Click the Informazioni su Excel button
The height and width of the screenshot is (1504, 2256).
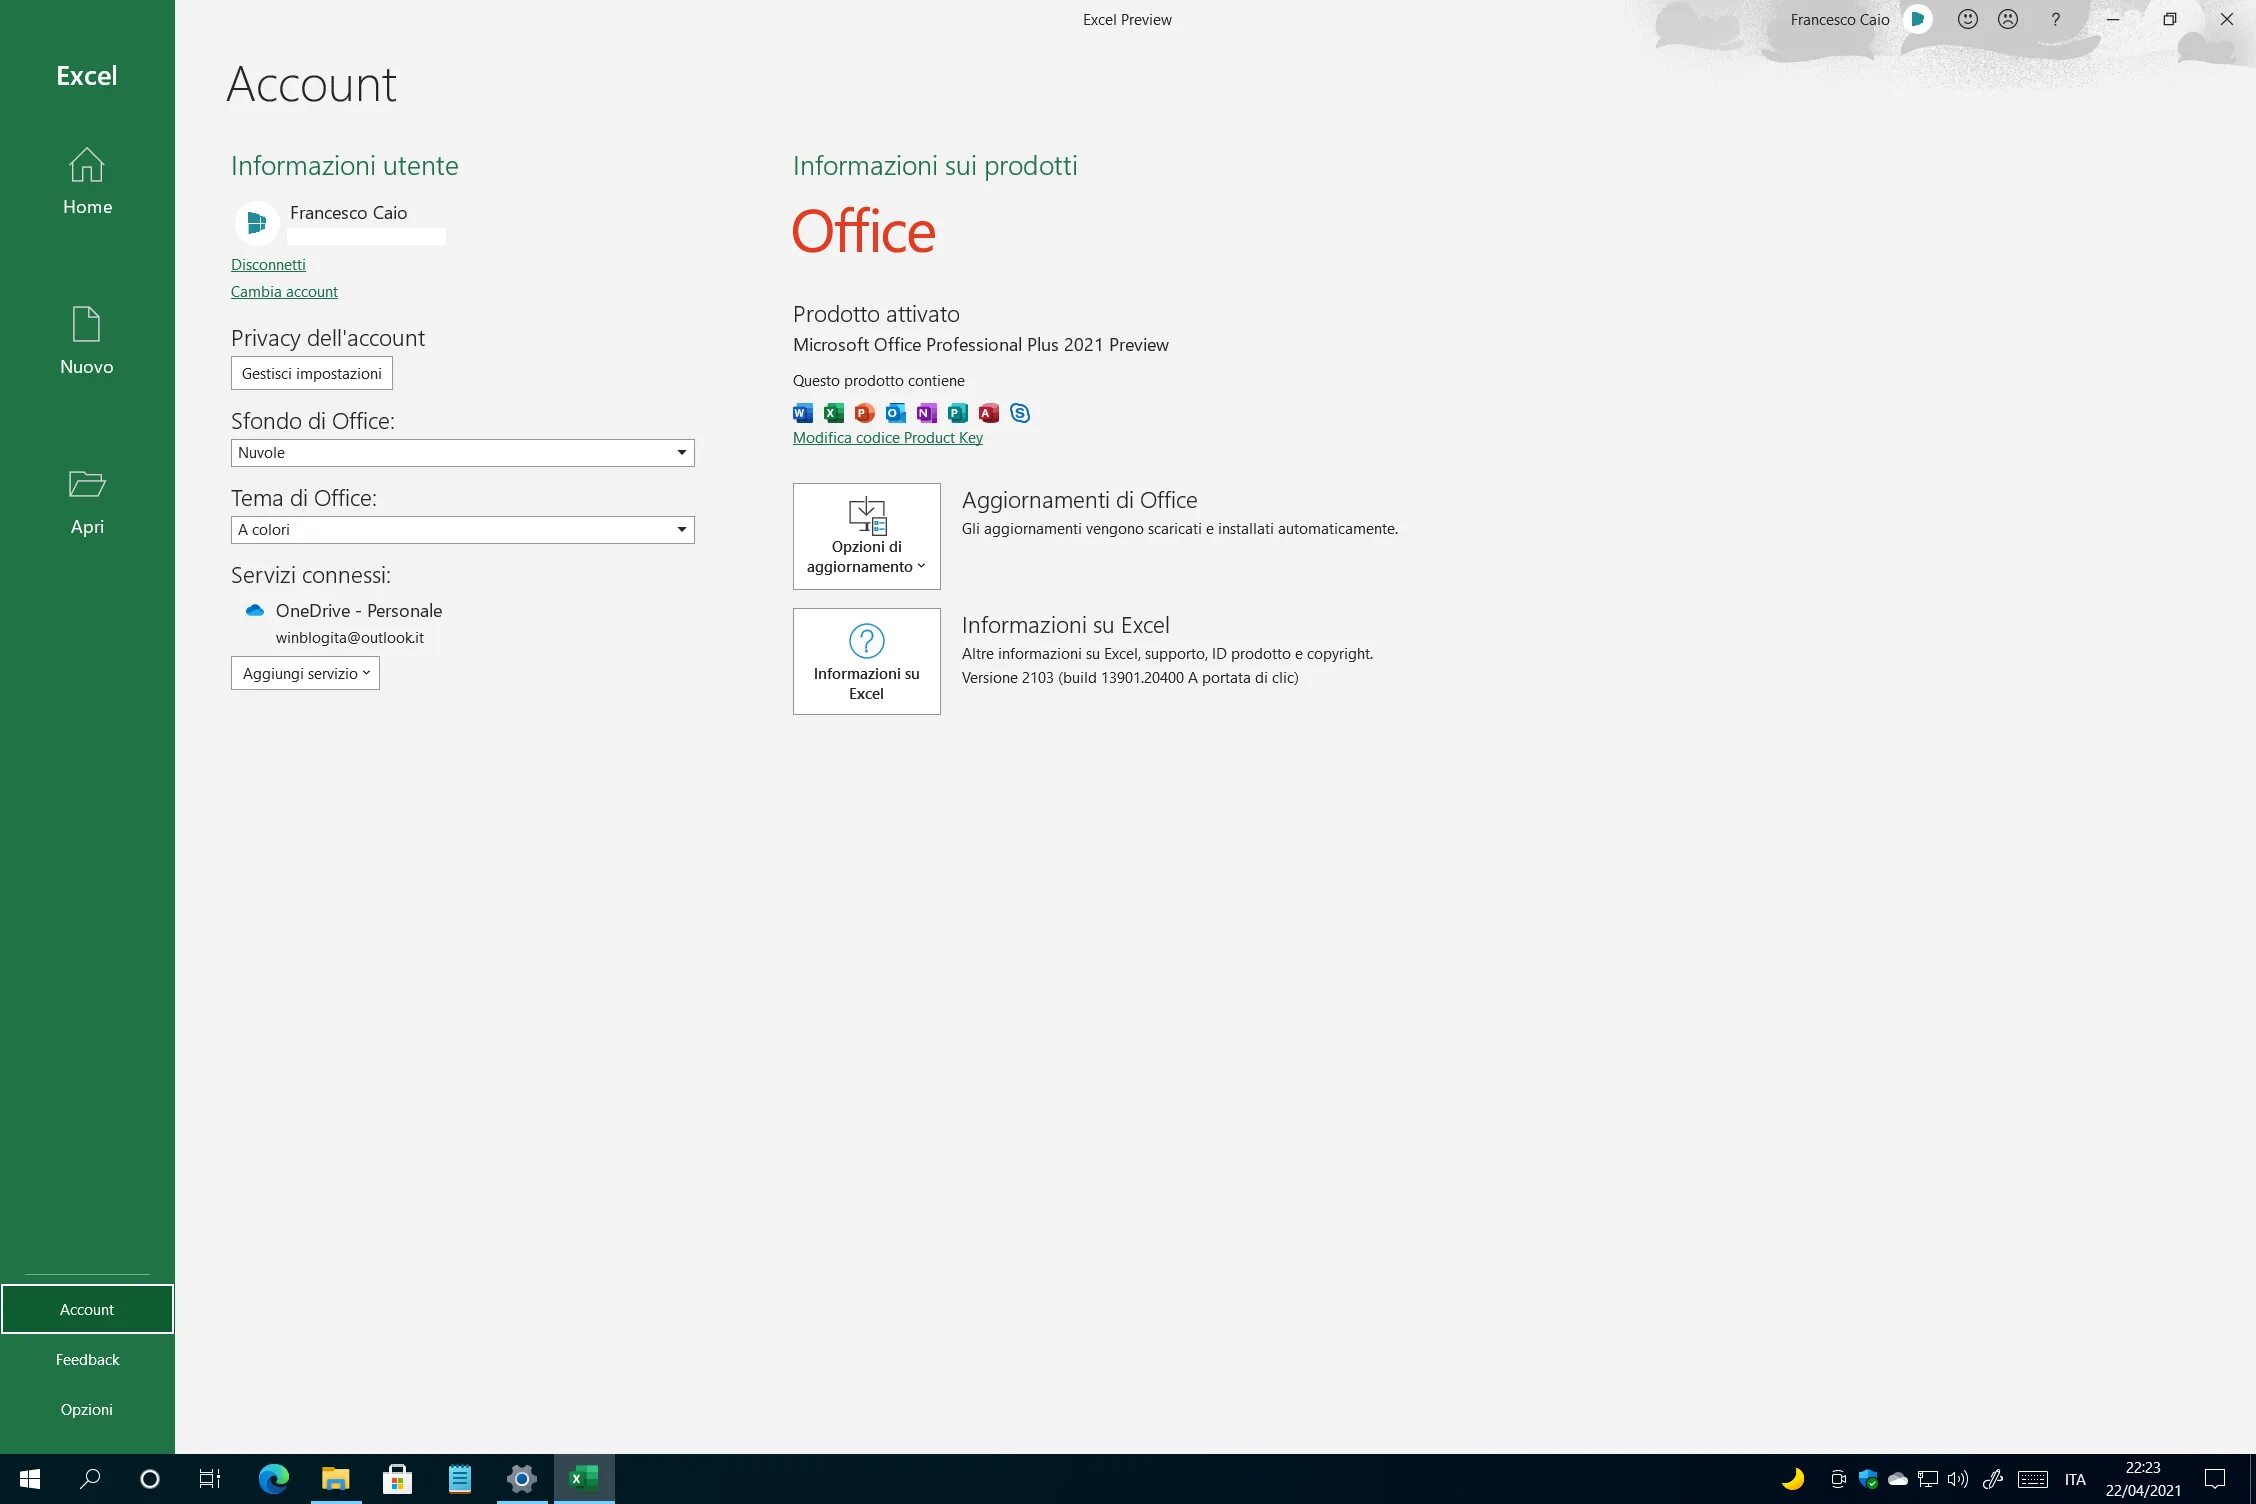(x=866, y=661)
